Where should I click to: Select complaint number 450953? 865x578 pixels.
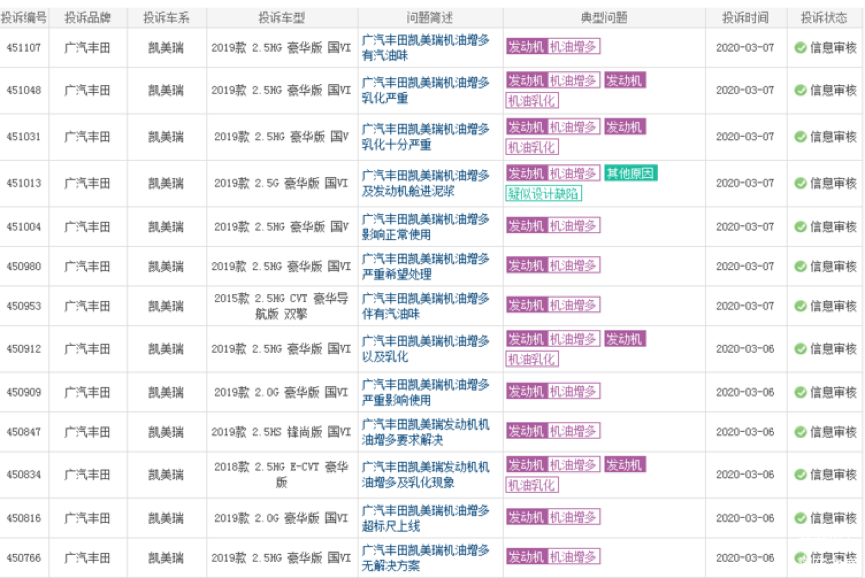24,306
